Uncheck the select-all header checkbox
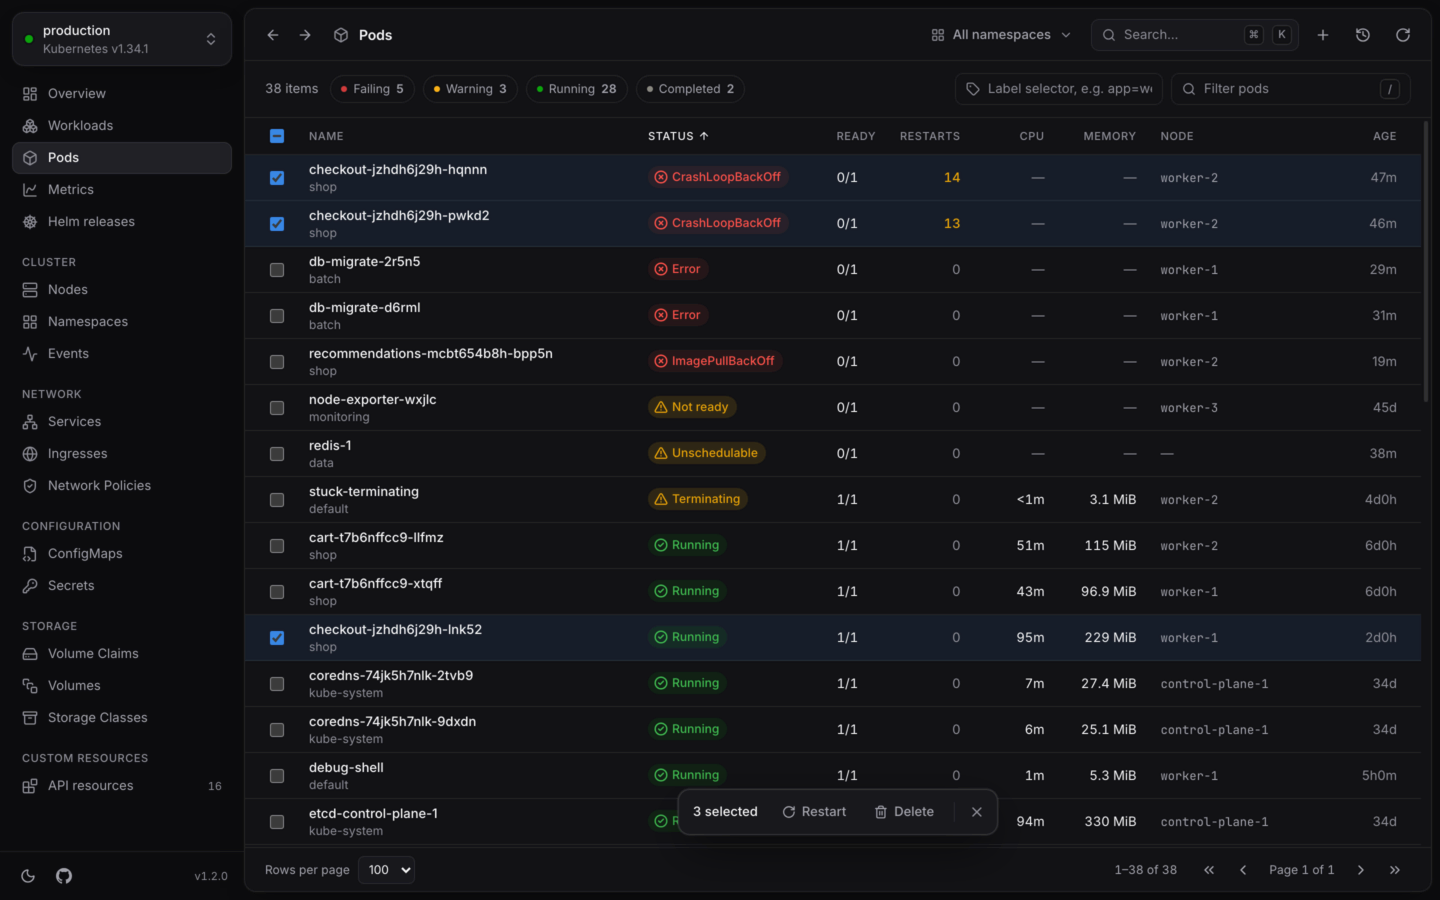The image size is (1440, 900). (x=277, y=136)
